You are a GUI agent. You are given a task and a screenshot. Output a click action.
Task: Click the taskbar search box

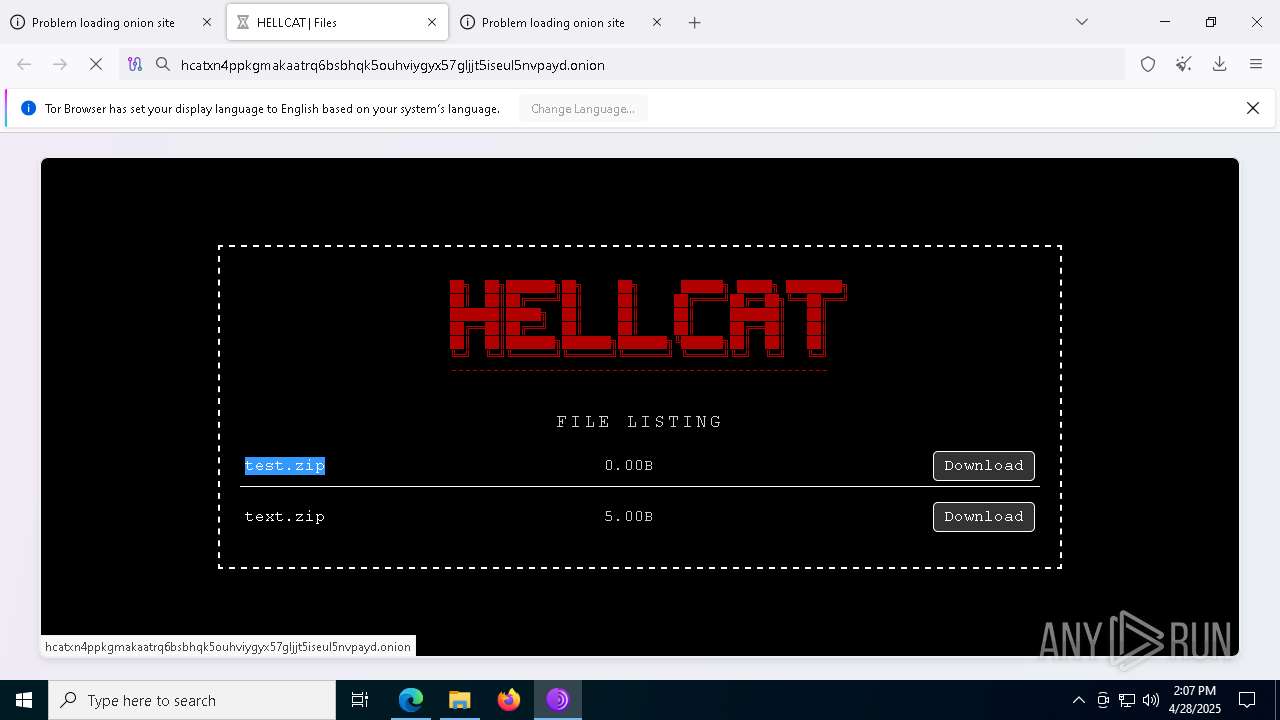coord(192,700)
